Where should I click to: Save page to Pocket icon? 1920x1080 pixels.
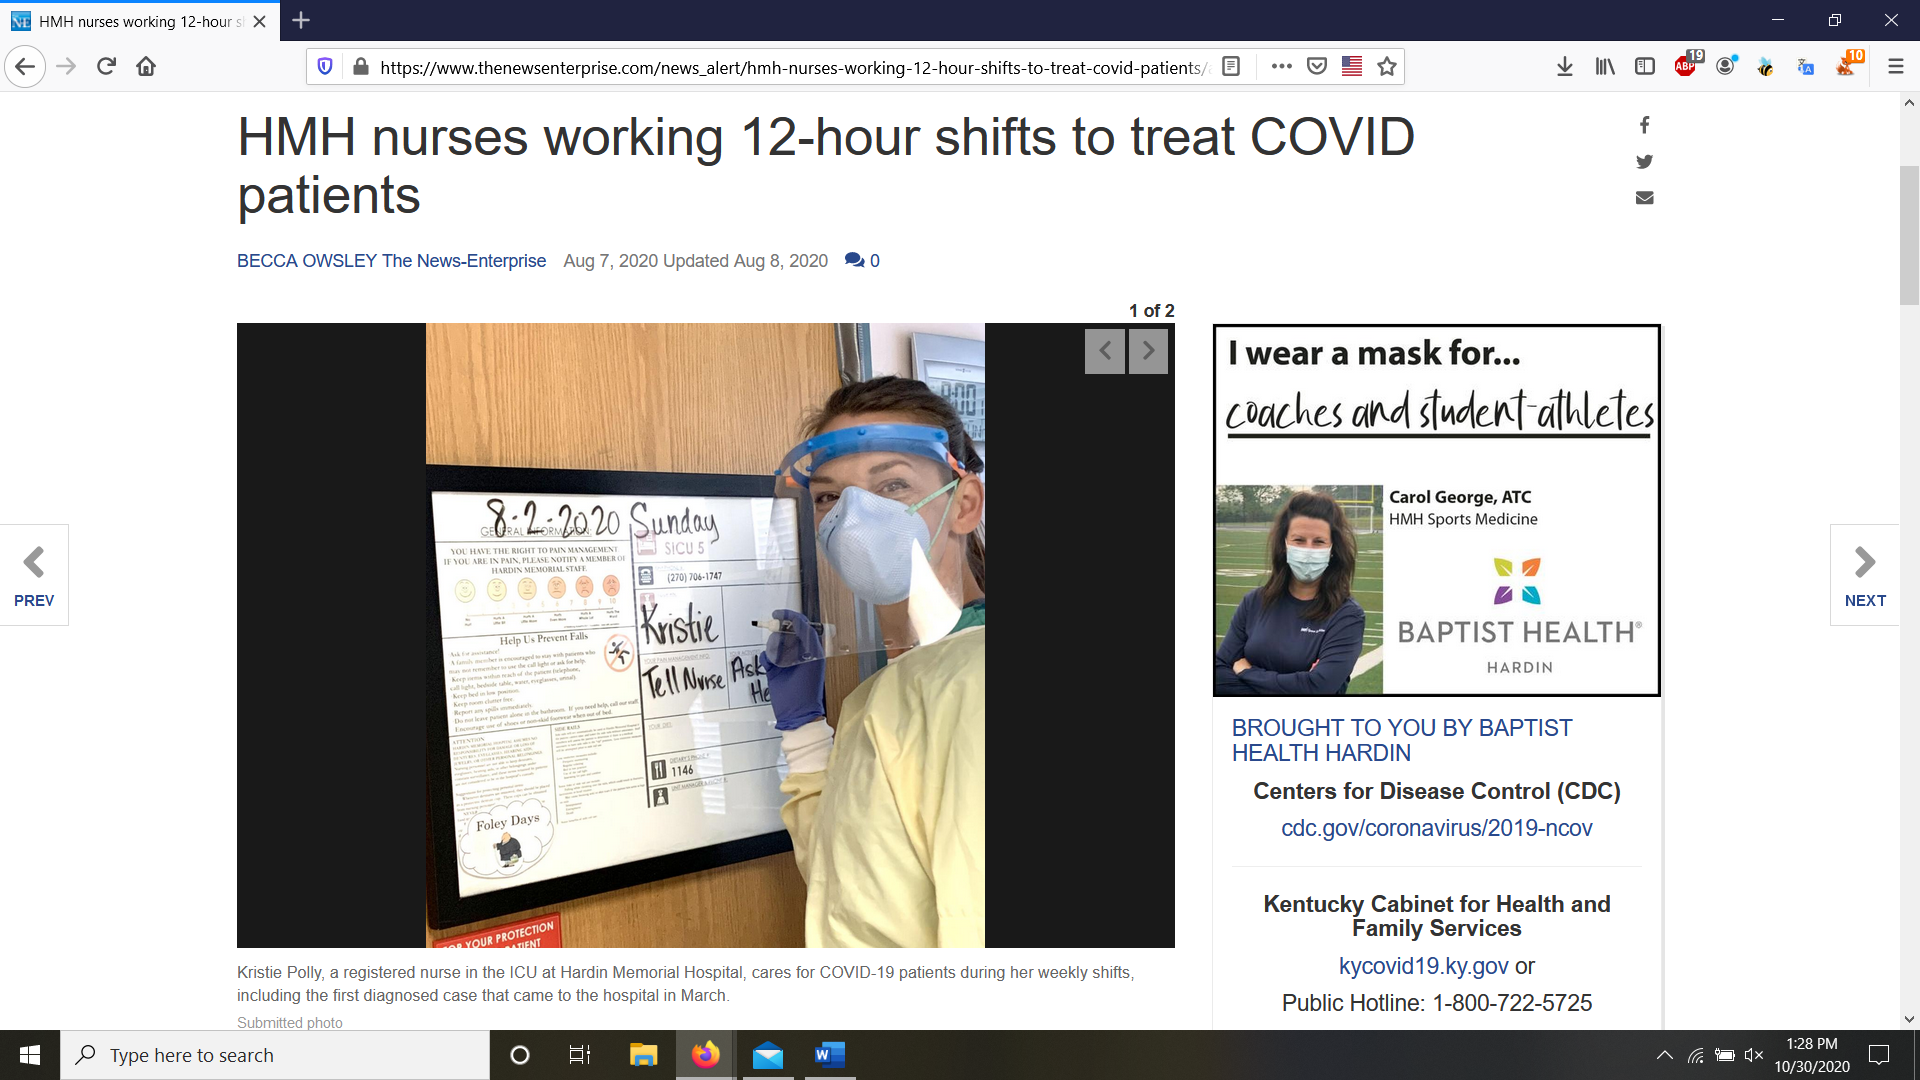coord(1317,67)
